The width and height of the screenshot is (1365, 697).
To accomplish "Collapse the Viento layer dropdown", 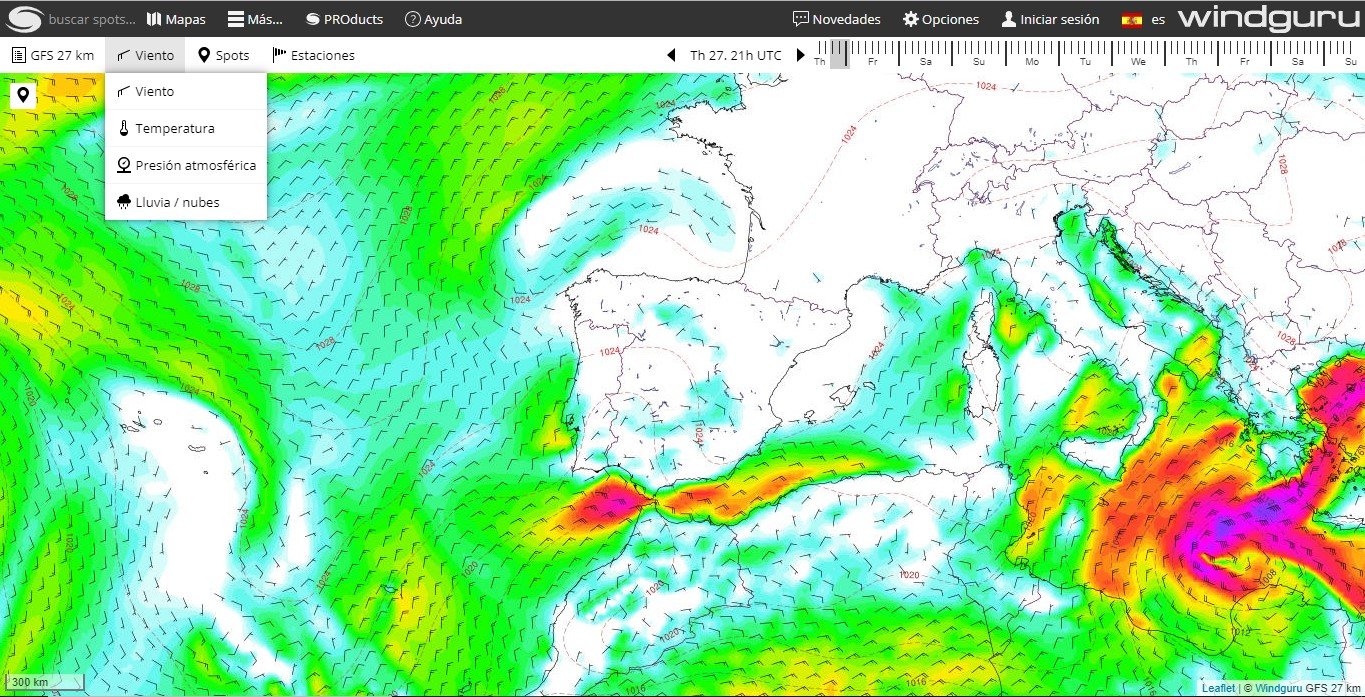I will click(145, 55).
